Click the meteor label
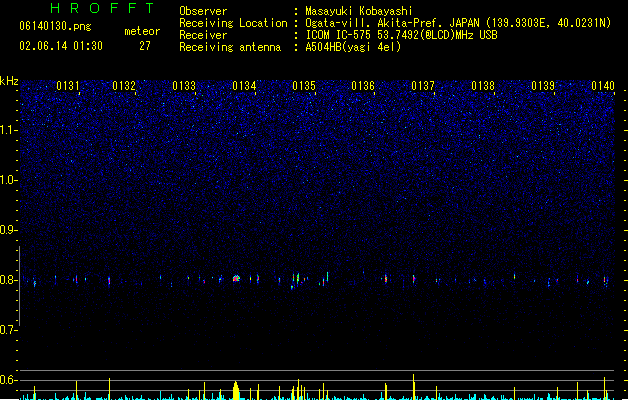The image size is (629, 400). point(142,31)
